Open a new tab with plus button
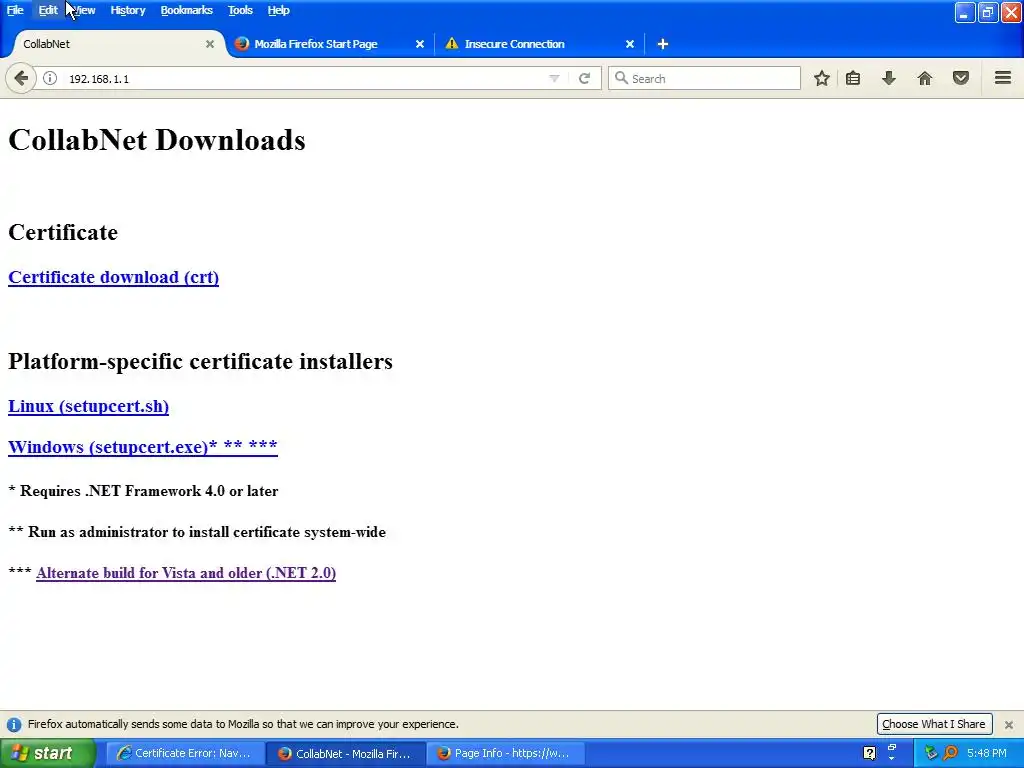 (663, 44)
